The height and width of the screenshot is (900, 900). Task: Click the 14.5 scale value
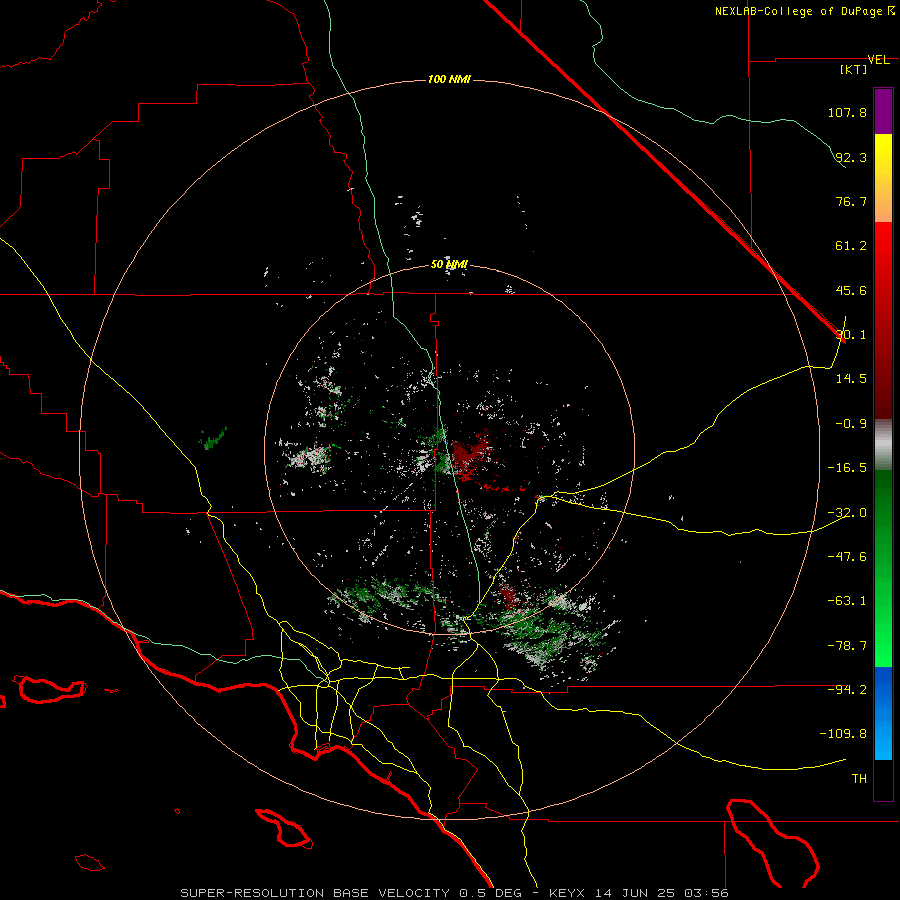point(851,379)
